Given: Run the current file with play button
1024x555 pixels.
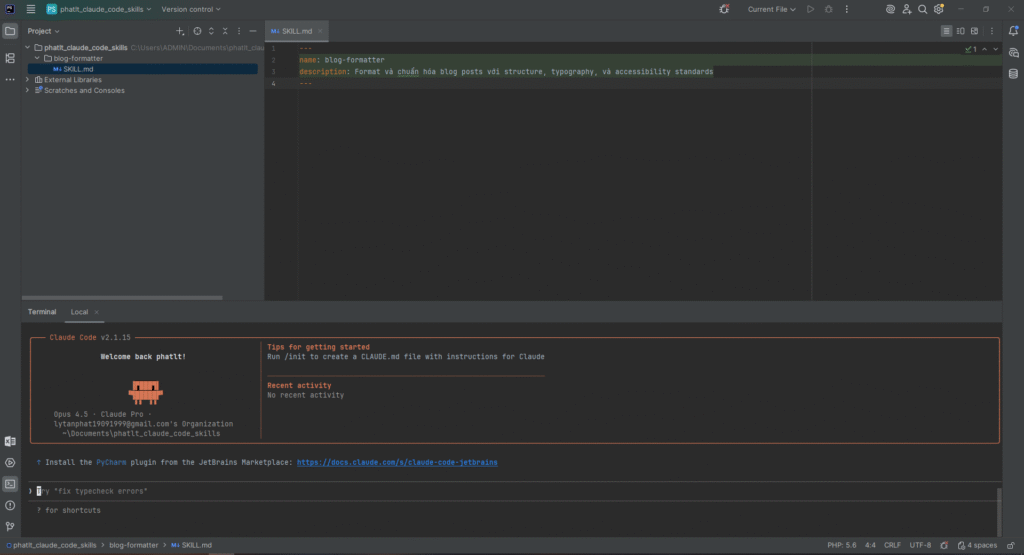Looking at the screenshot, I should pyautogui.click(x=810, y=9).
